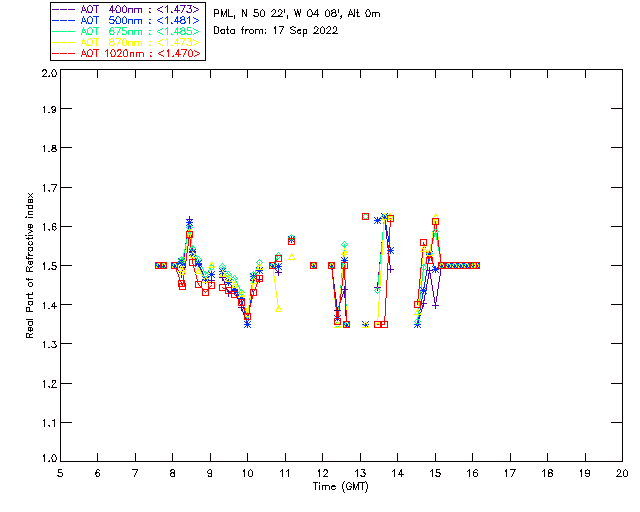Click the 12 tick label on time axis
640x512 pixels.
322,473
